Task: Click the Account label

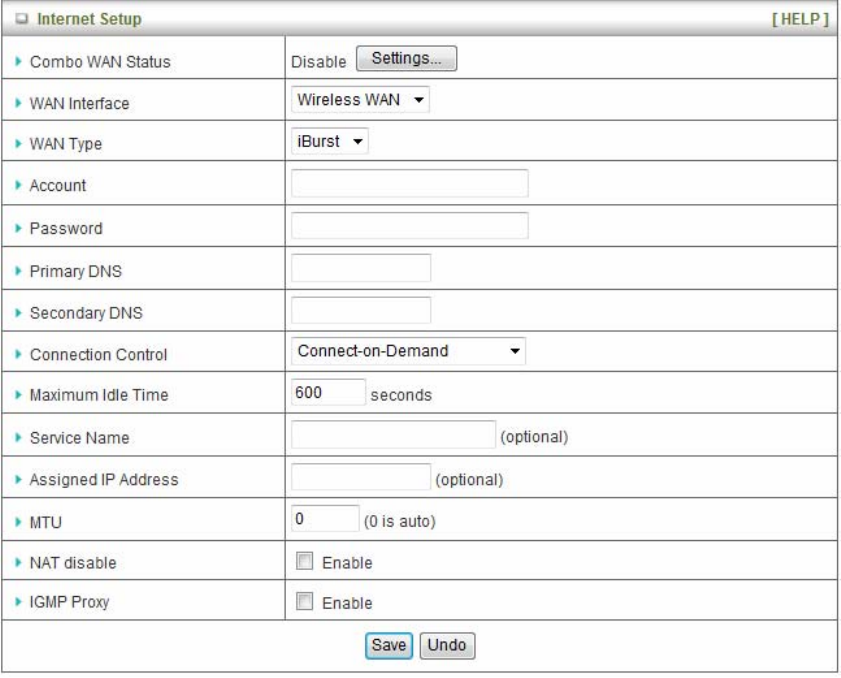Action: [58, 186]
